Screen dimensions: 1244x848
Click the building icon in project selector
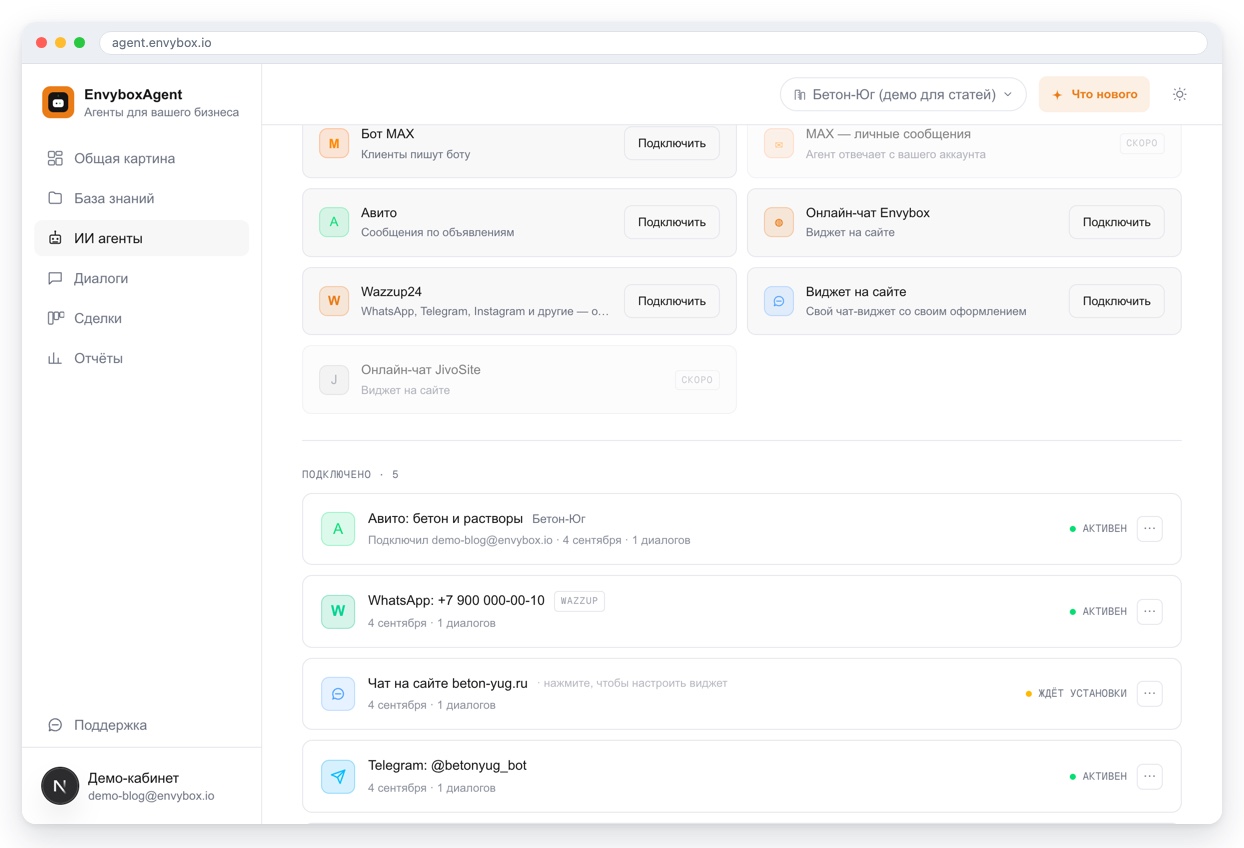click(x=800, y=95)
